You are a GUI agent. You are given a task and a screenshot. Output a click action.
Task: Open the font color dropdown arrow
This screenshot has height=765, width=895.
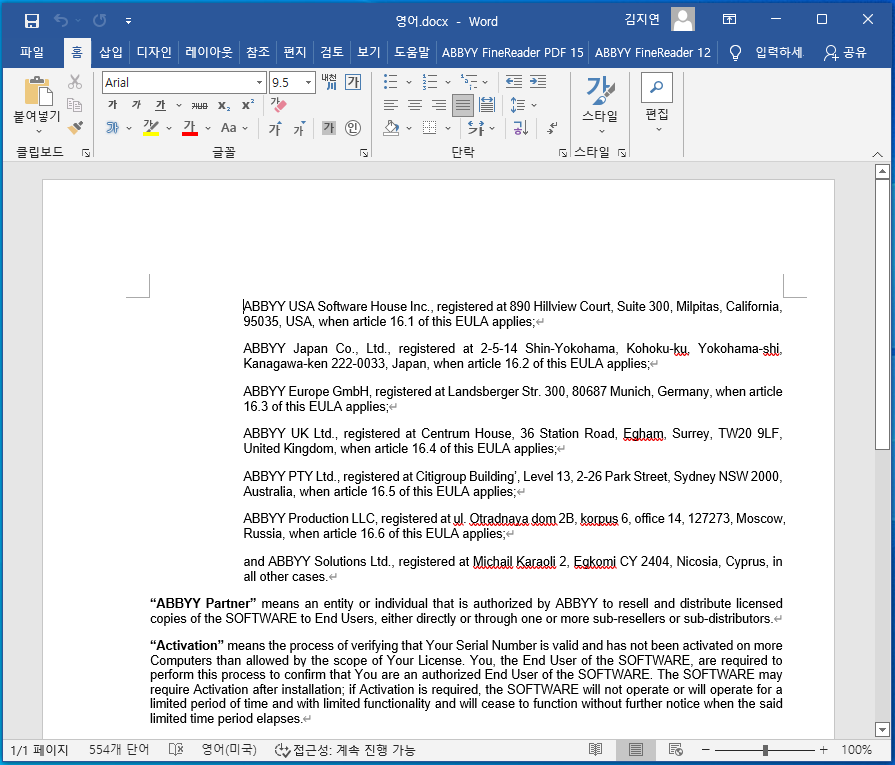coord(208,128)
